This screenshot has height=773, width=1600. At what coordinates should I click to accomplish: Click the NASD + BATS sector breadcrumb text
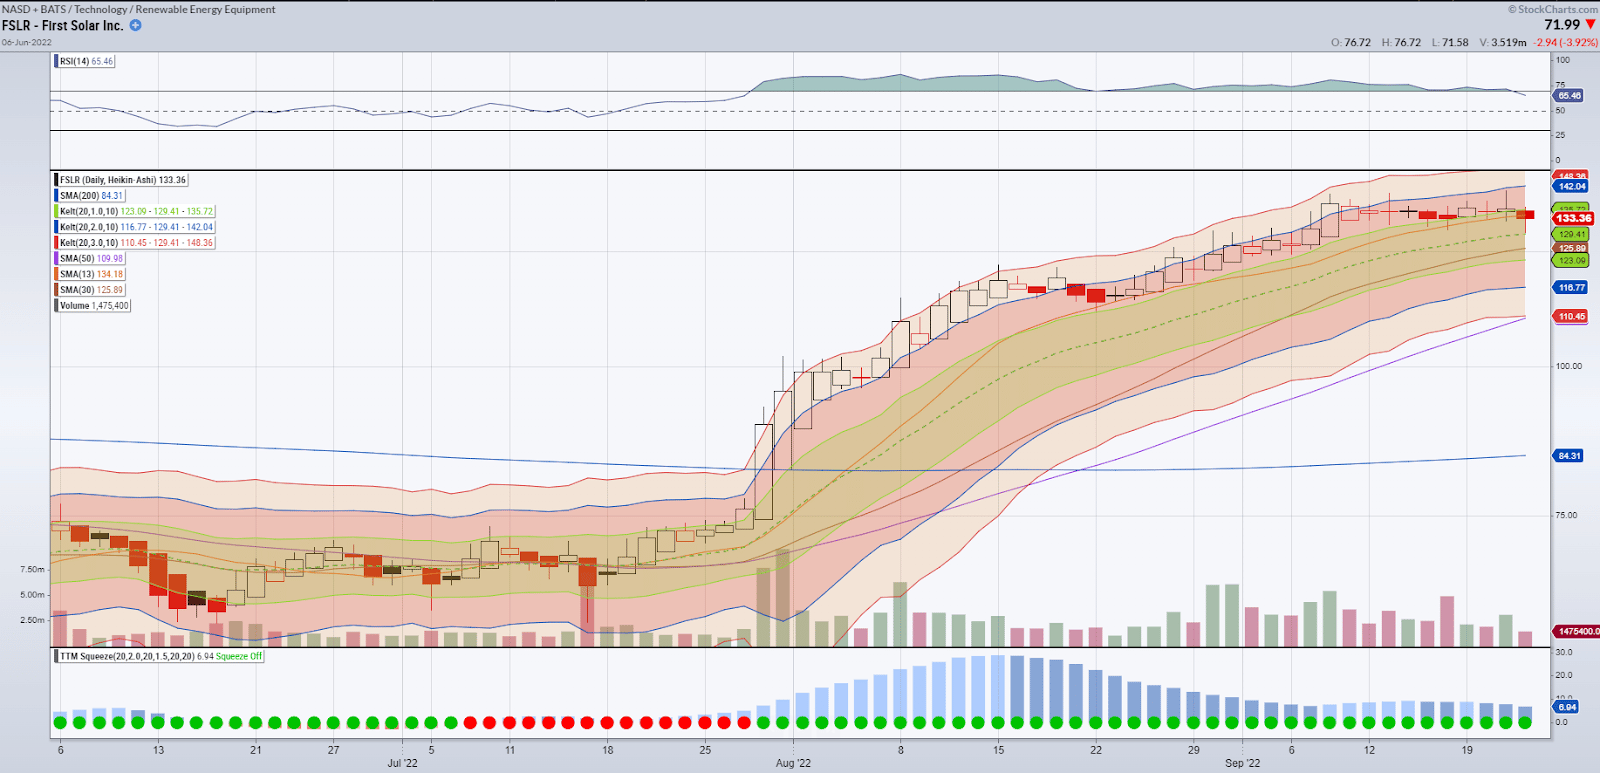[x=139, y=9]
